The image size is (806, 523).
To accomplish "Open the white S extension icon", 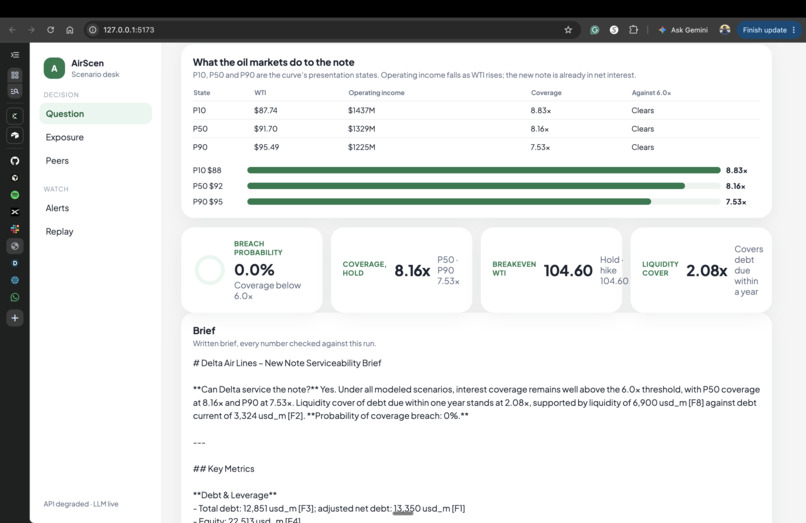I will click(x=614, y=30).
